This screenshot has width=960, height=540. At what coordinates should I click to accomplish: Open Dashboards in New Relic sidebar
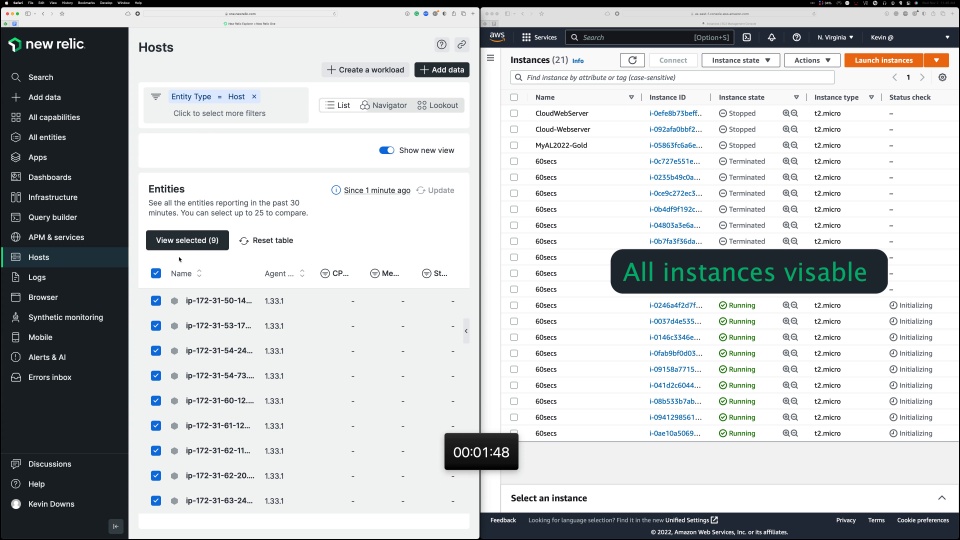(x=49, y=177)
